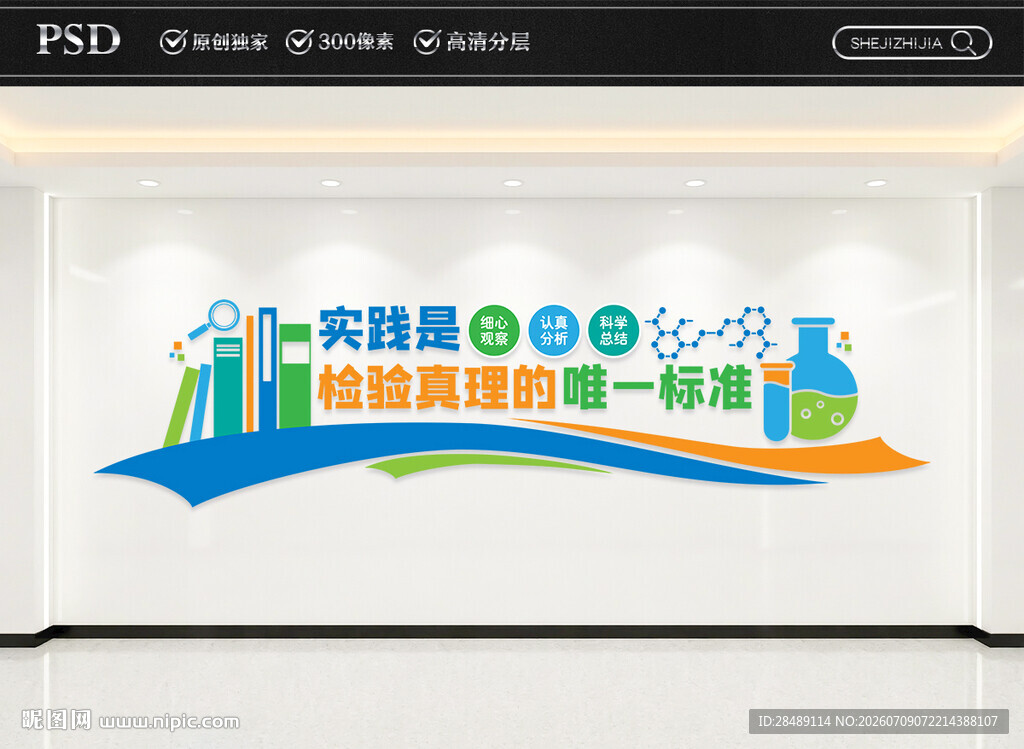Click the checkmark beside 300像素
Viewport: 1024px width, 749px height.
click(300, 41)
